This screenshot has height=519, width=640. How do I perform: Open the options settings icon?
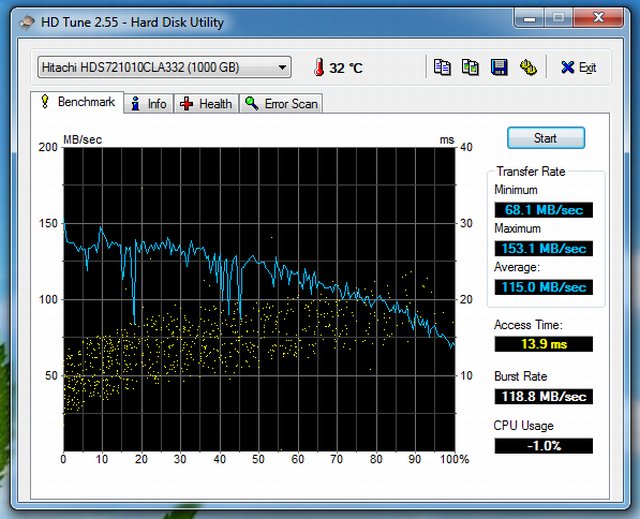point(528,67)
